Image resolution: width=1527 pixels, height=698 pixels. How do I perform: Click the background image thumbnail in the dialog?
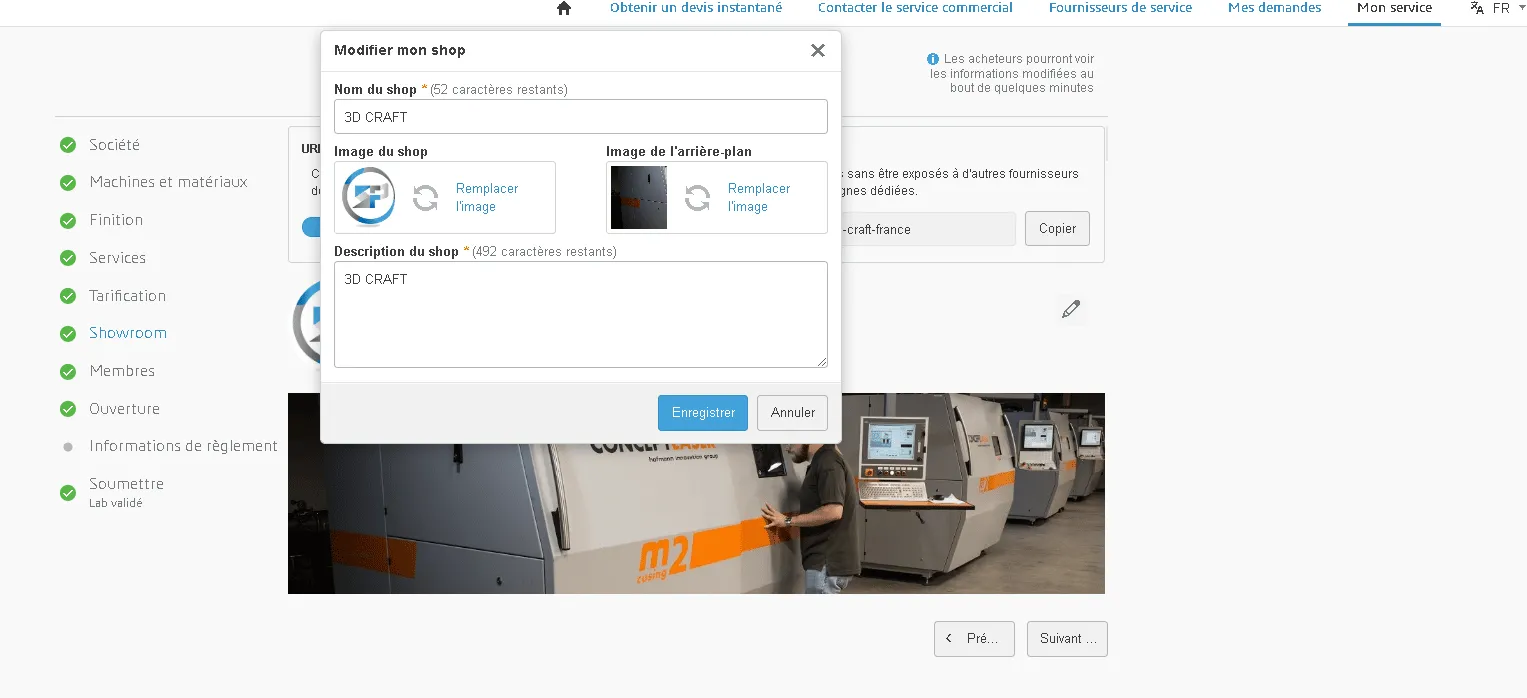(x=638, y=197)
